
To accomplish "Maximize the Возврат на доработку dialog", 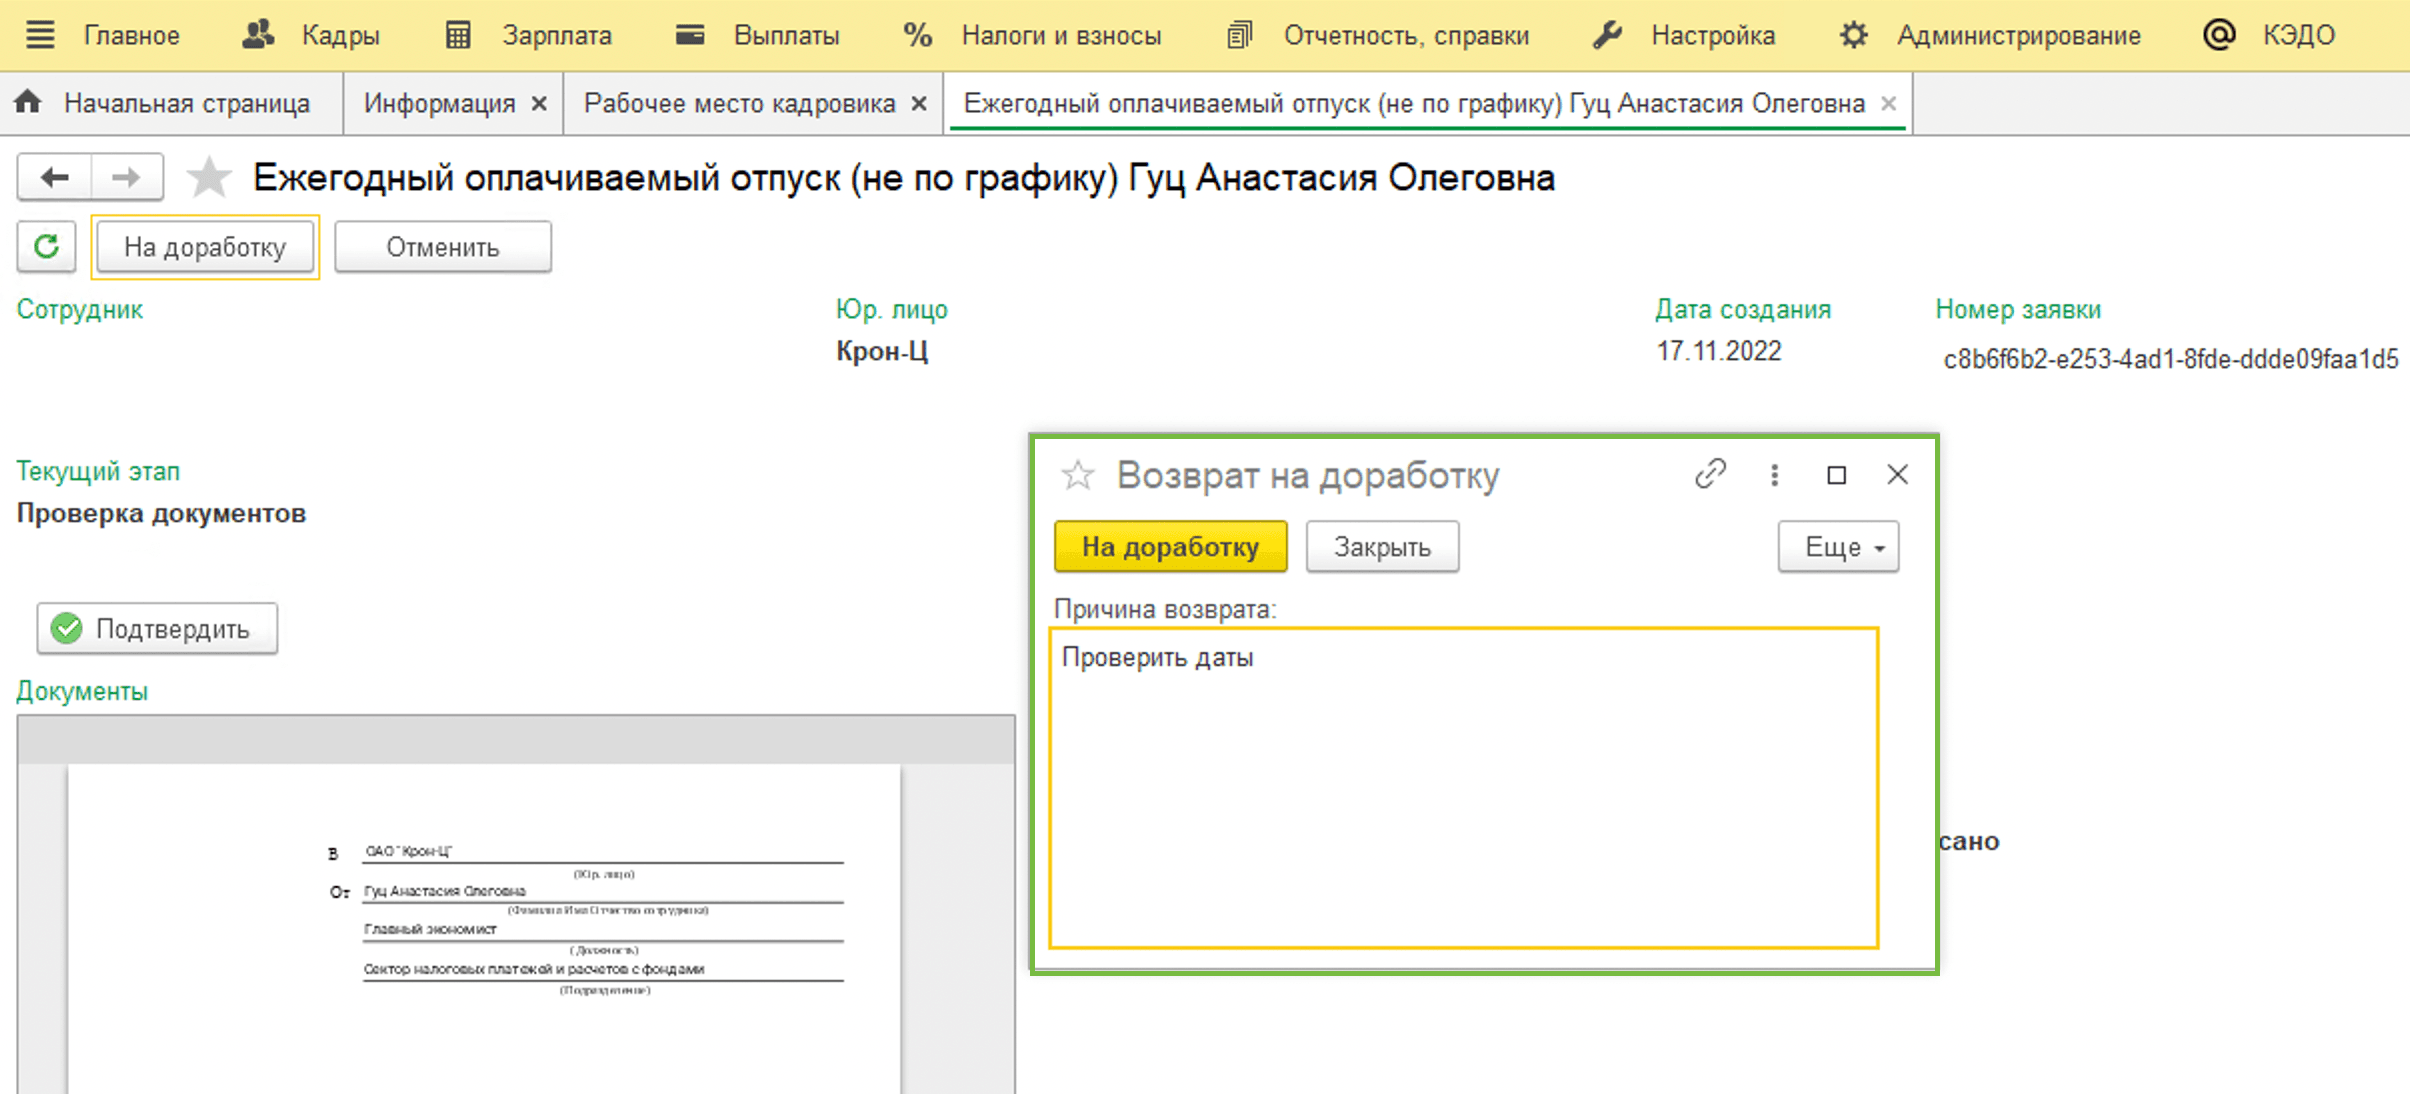I will (1836, 475).
